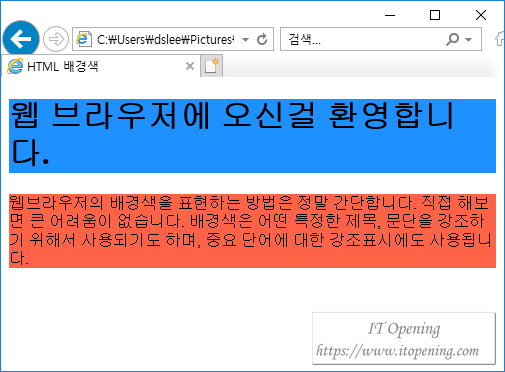Expand the address bar history dropdown arrow
The image size is (505, 372).
[x=245, y=40]
